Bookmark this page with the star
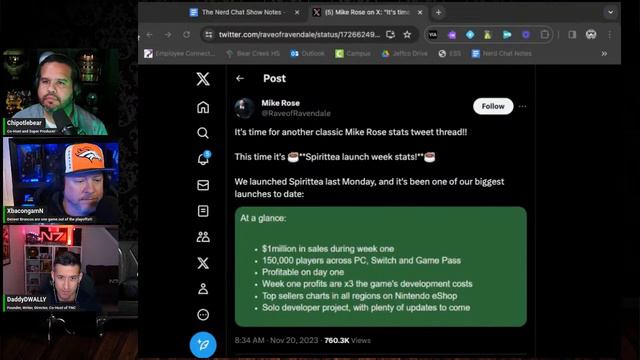Viewport: 640px width, 360px height. (407, 35)
